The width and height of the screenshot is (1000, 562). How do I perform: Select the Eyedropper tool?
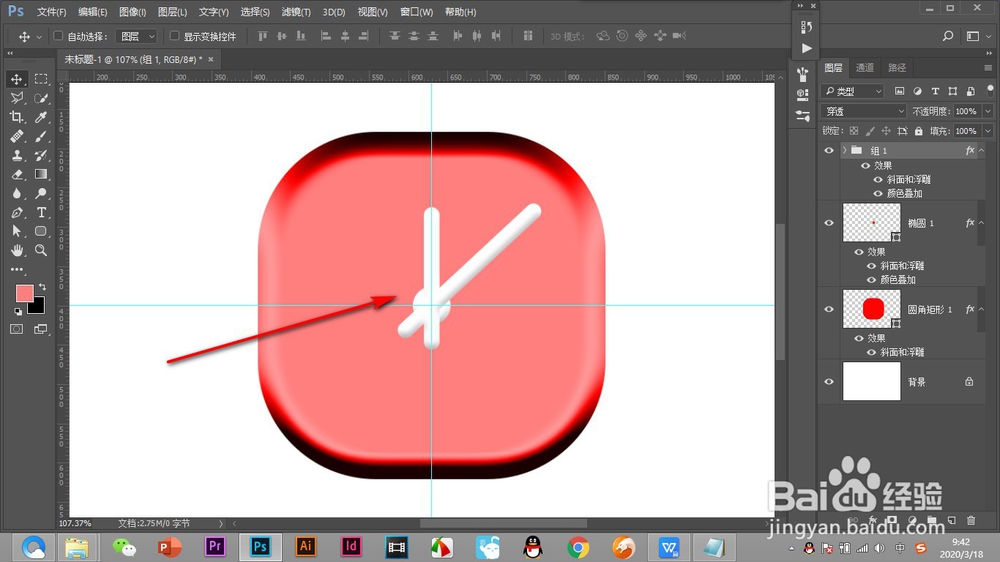tap(41, 117)
